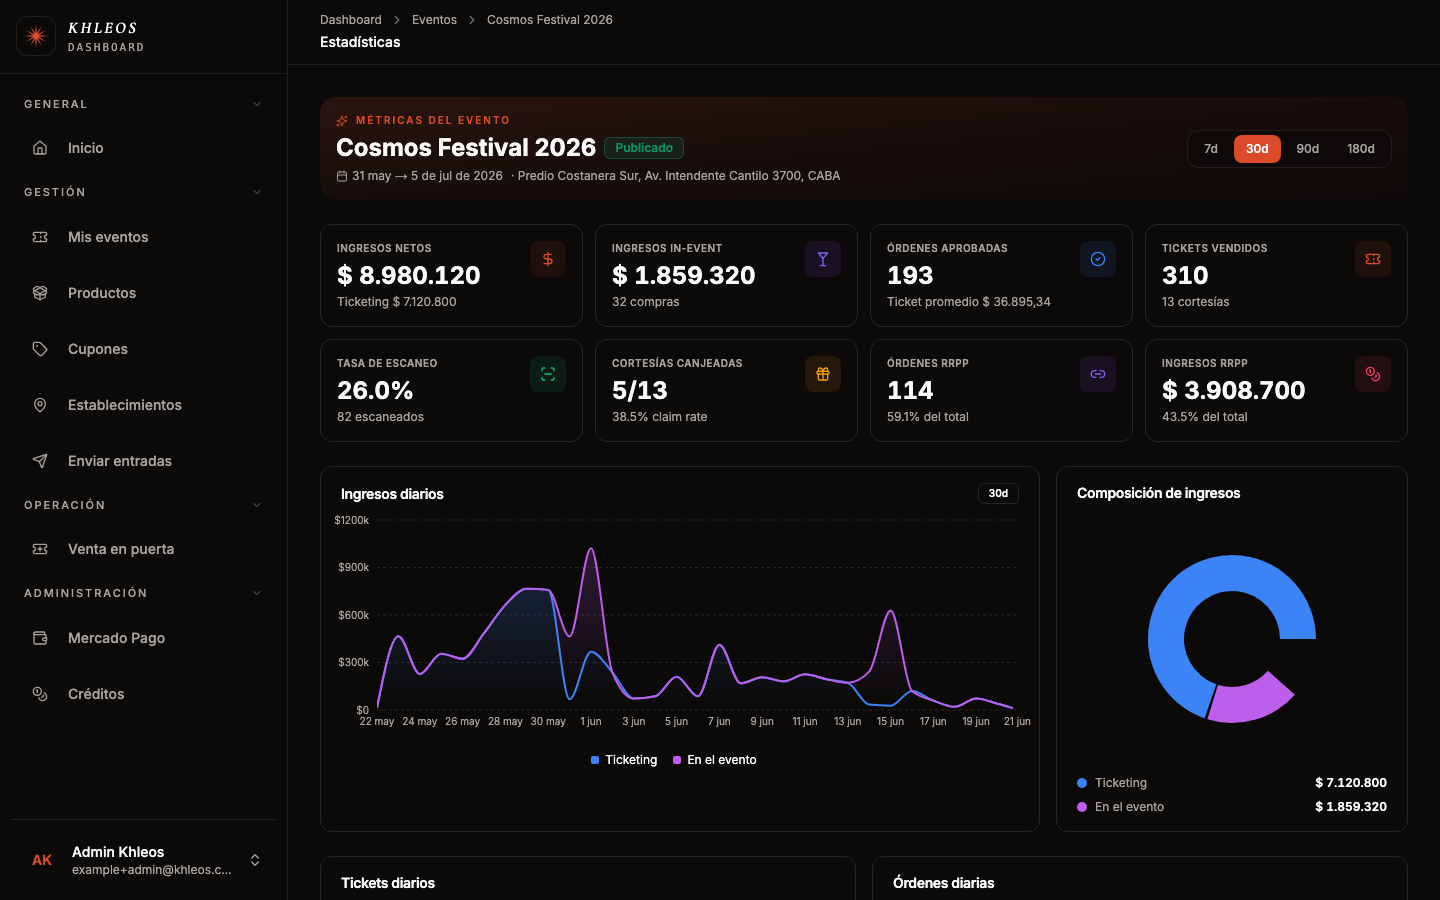The height and width of the screenshot is (900, 1440).
Task: Collapse the Administración sidebar section
Action: click(x=143, y=593)
